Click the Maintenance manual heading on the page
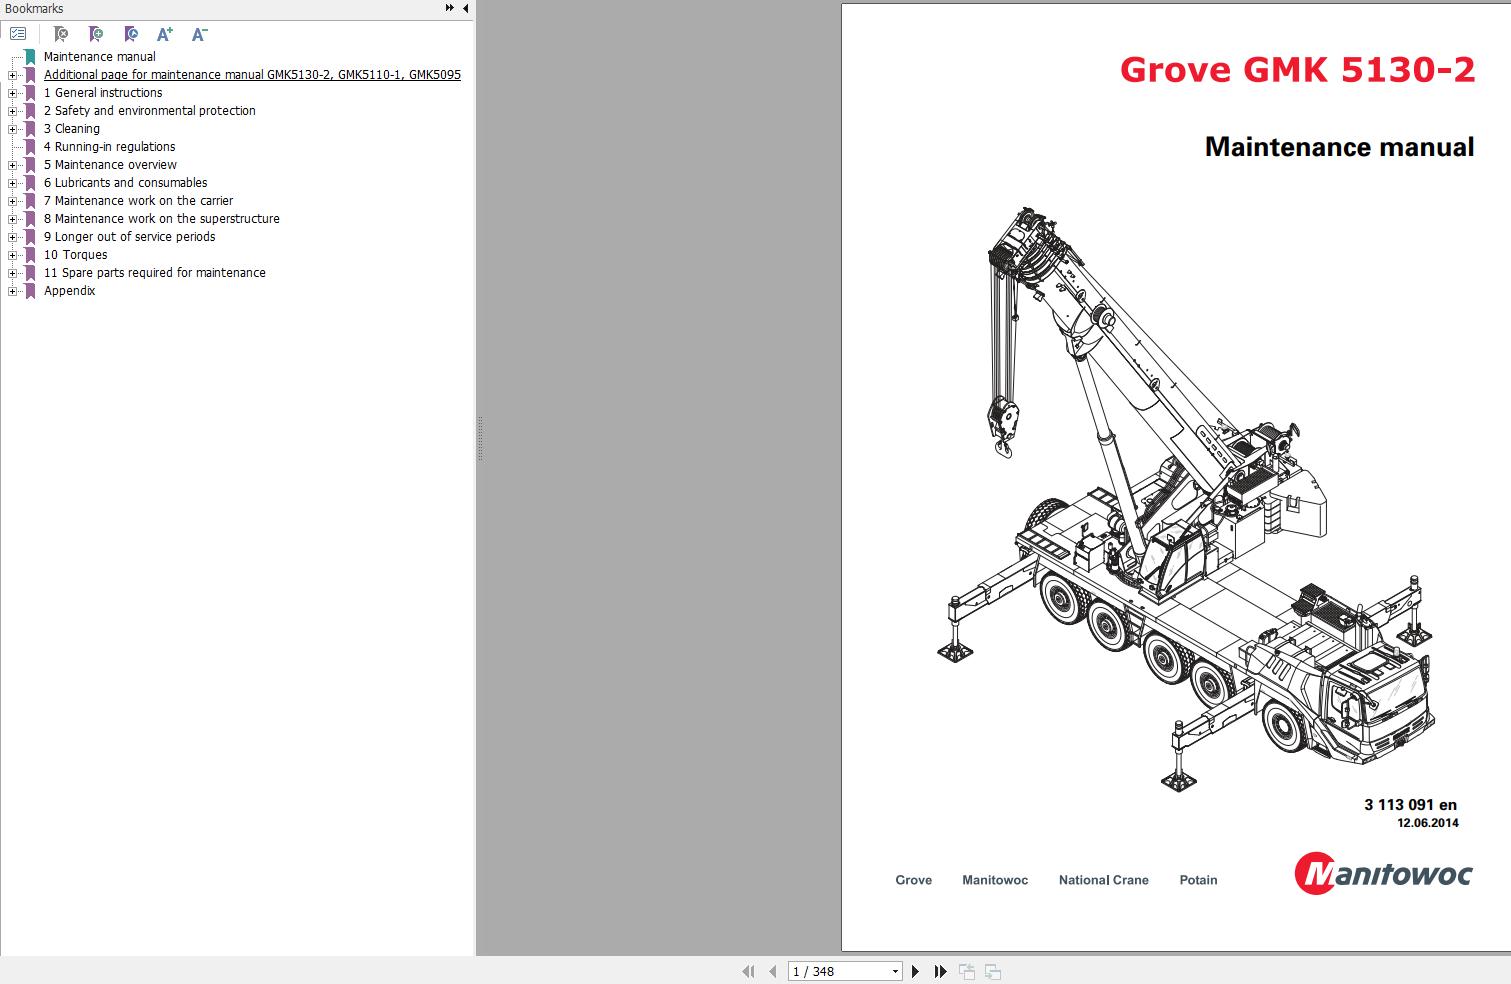1511x984 pixels. tap(1339, 147)
